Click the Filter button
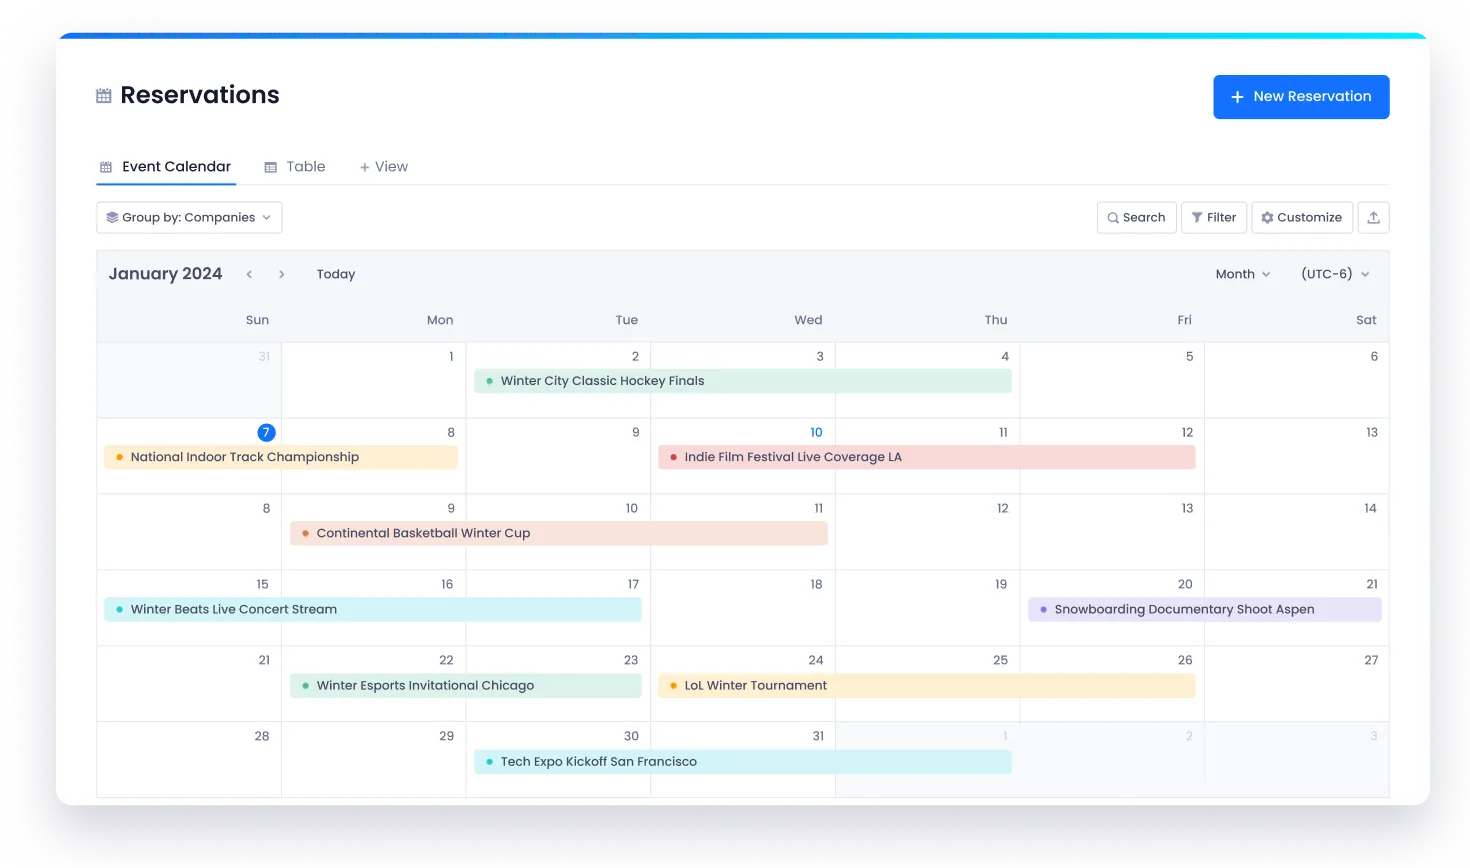The width and height of the screenshot is (1470, 868). click(1214, 217)
